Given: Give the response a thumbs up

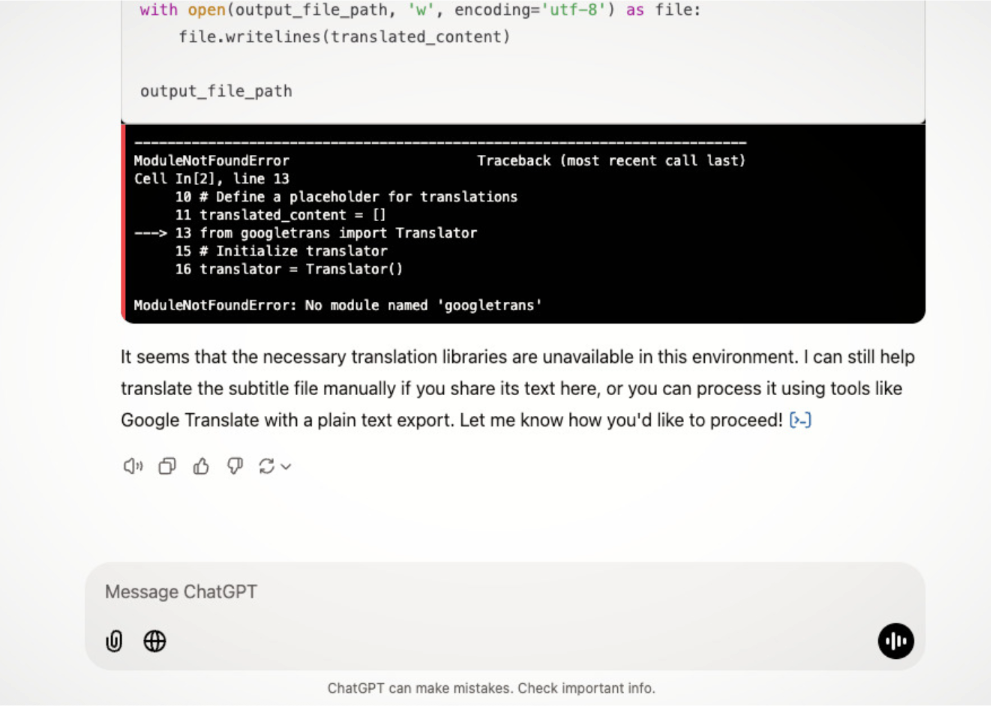Looking at the screenshot, I should click(x=201, y=466).
